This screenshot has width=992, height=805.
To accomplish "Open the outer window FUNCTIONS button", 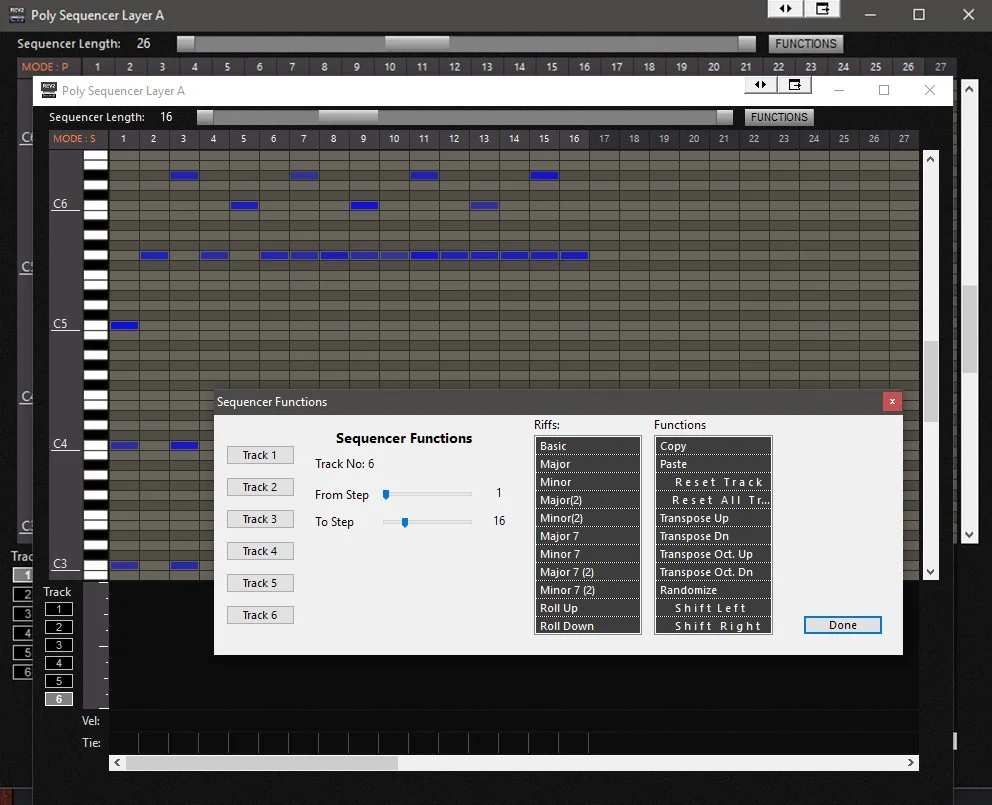I will click(805, 44).
